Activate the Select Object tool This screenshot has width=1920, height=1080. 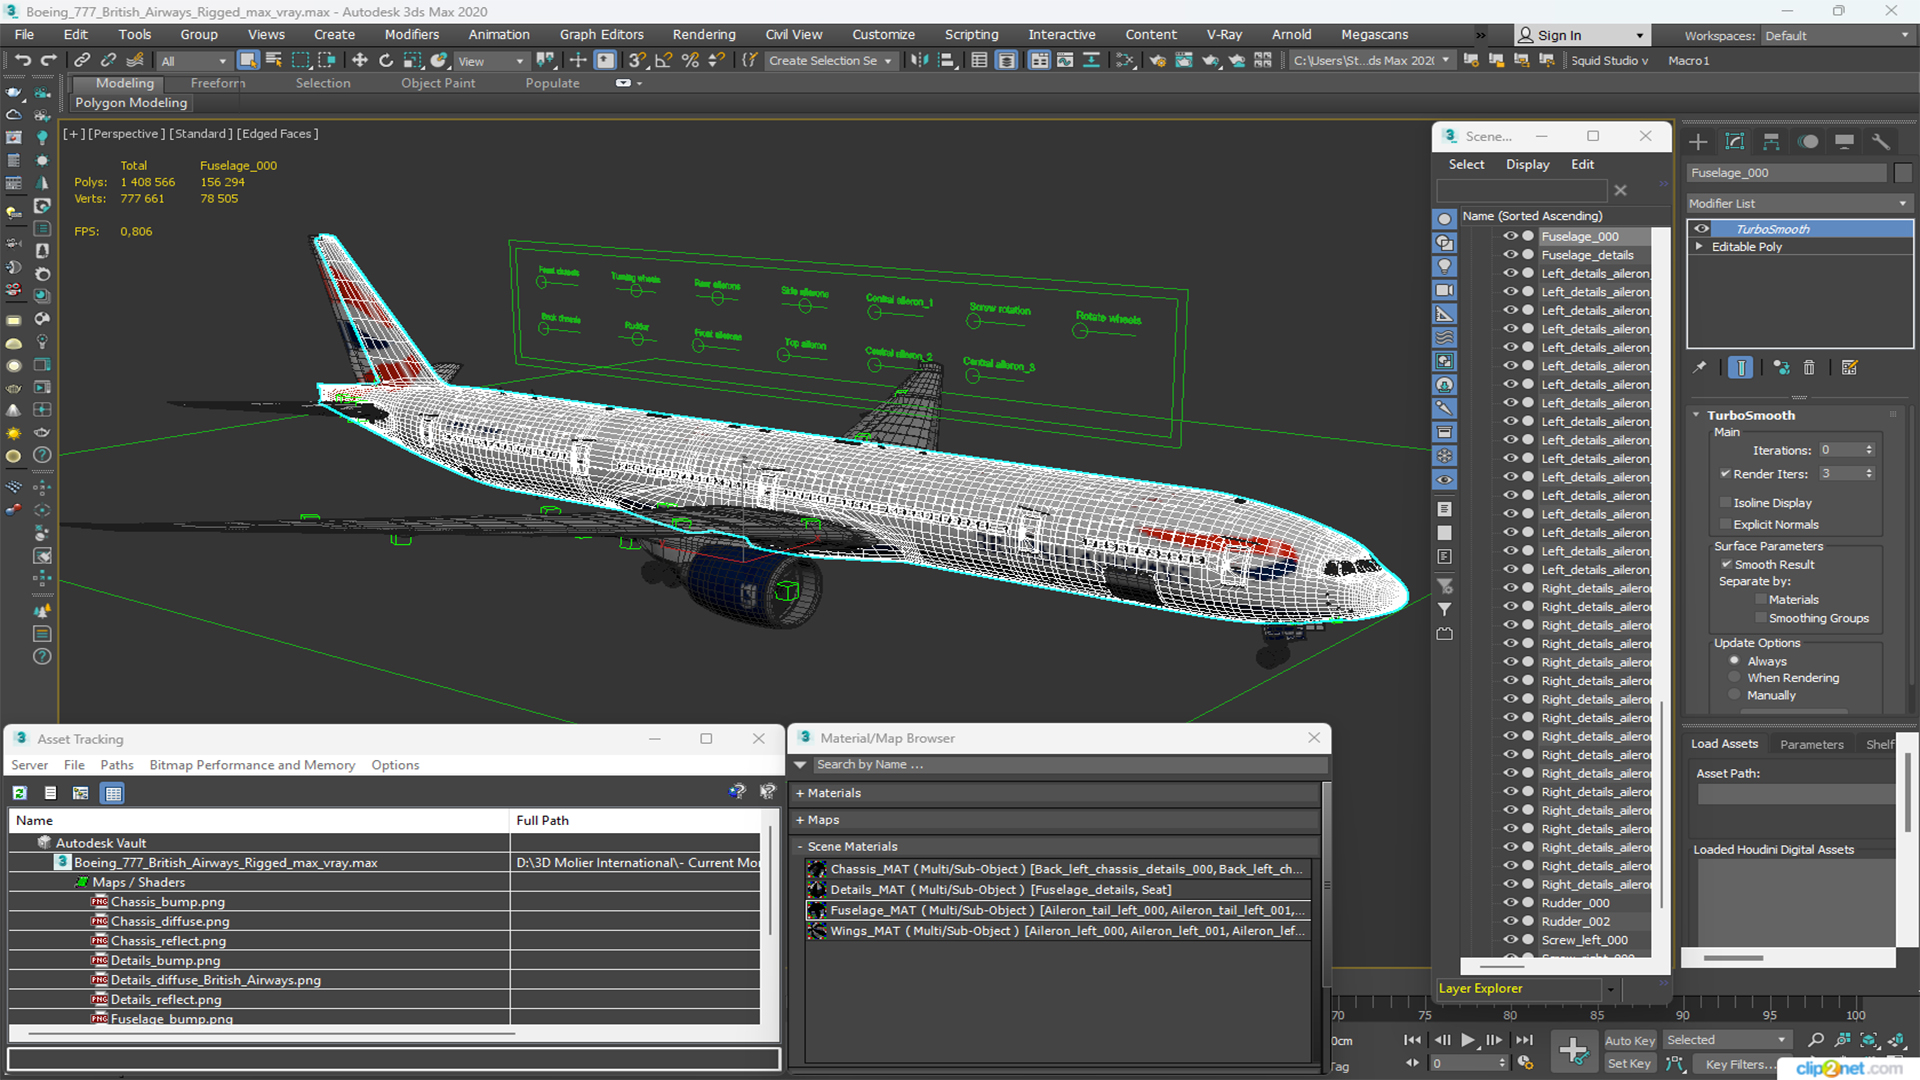248,61
